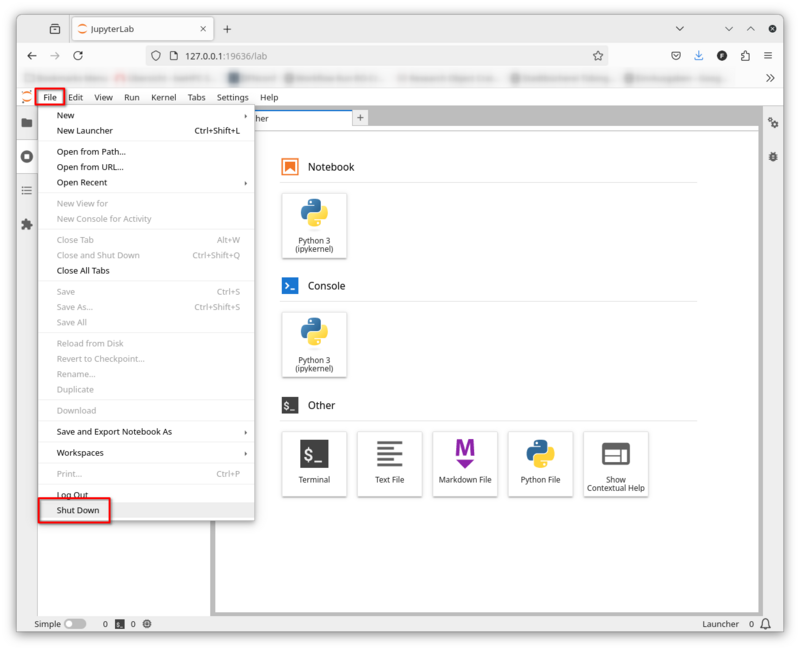The image size is (800, 650).
Task: Go back with browser back arrow
Action: click(32, 56)
